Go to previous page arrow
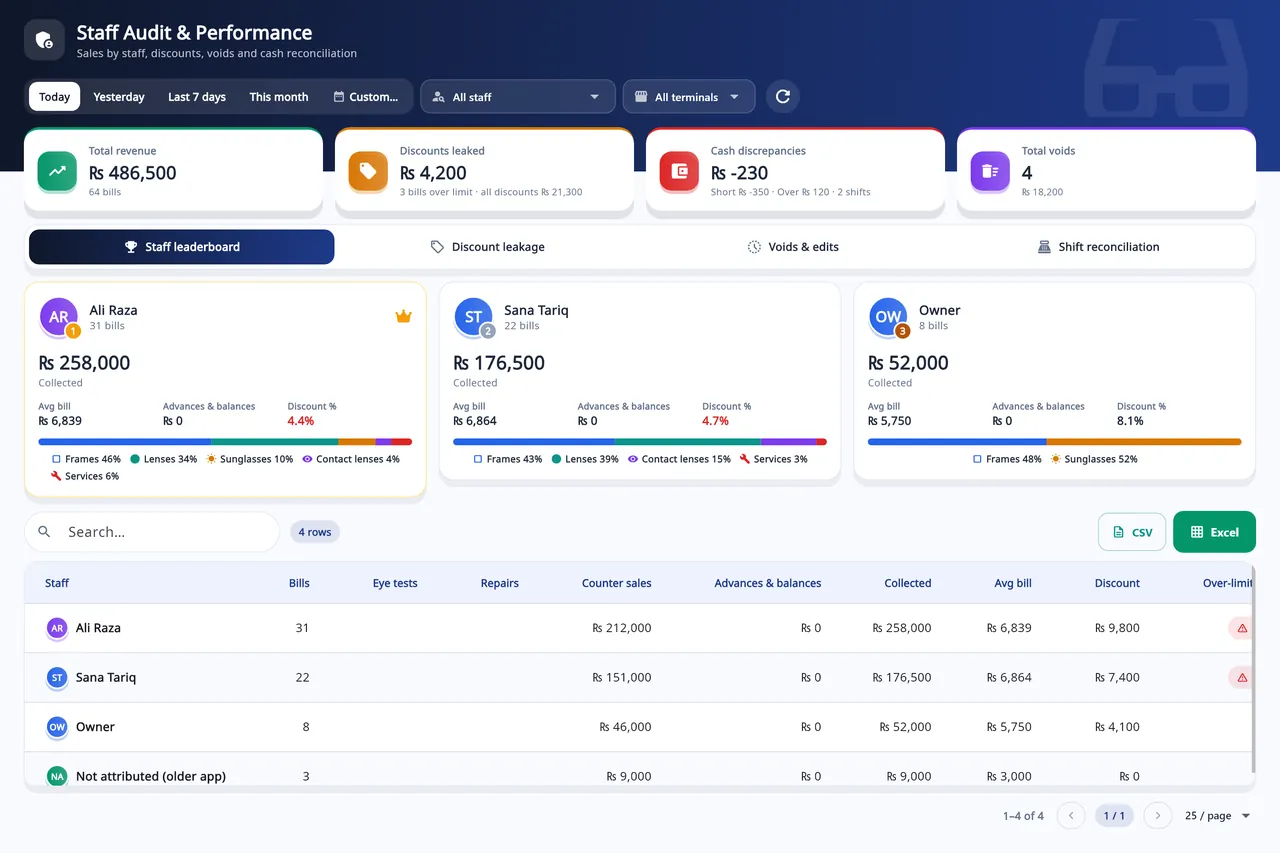The width and height of the screenshot is (1280, 853). point(1071,815)
